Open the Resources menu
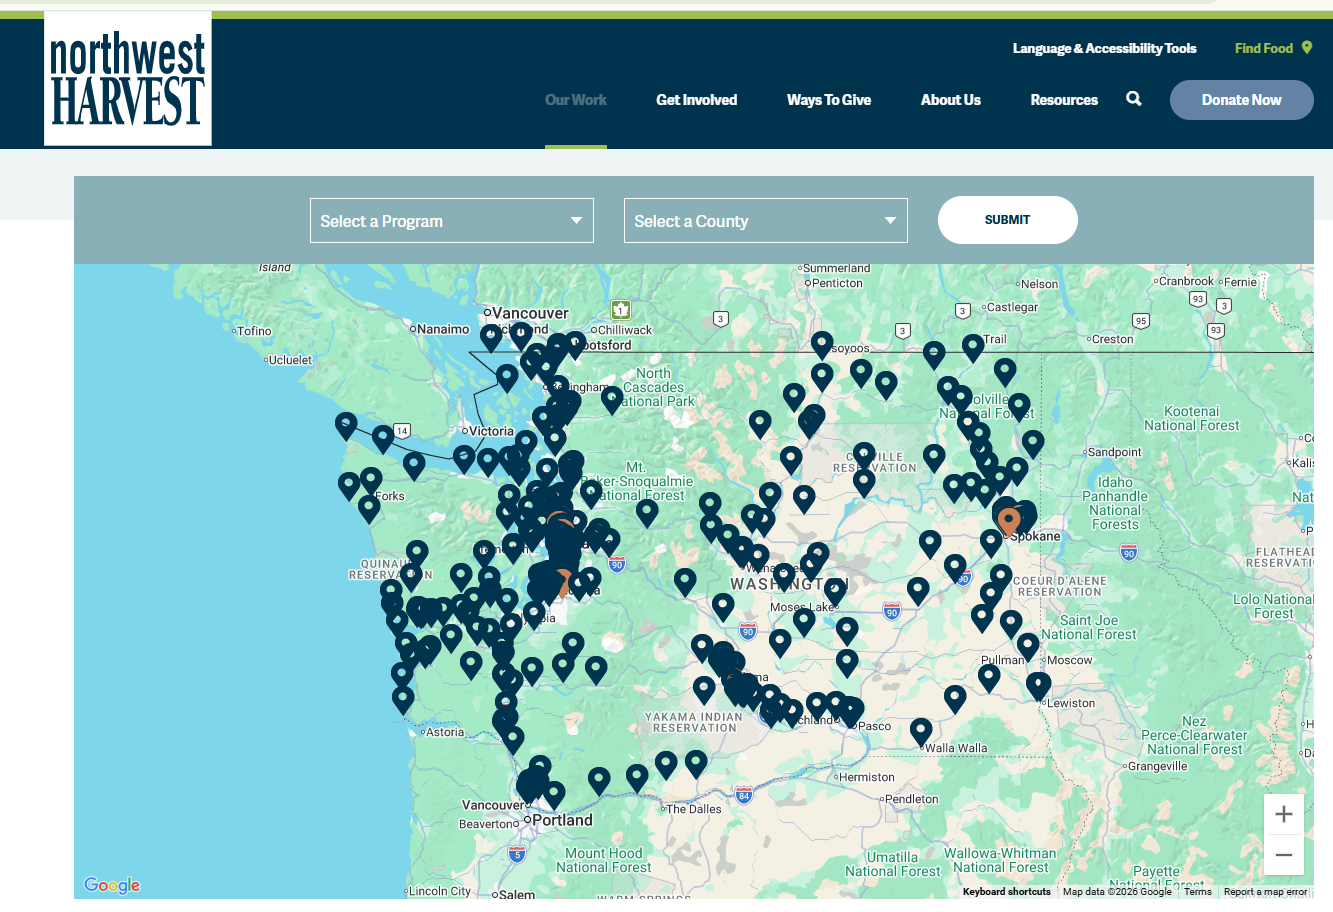 (1064, 100)
